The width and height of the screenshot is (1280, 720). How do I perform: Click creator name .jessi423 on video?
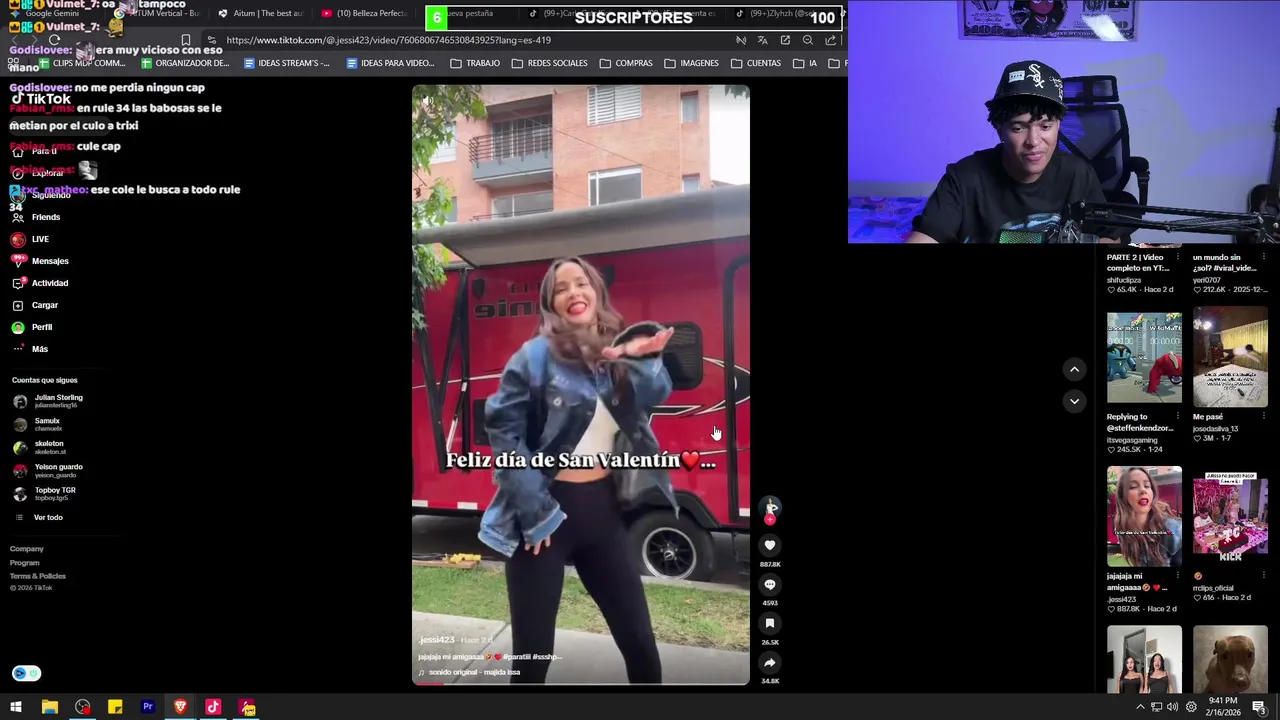(x=437, y=640)
